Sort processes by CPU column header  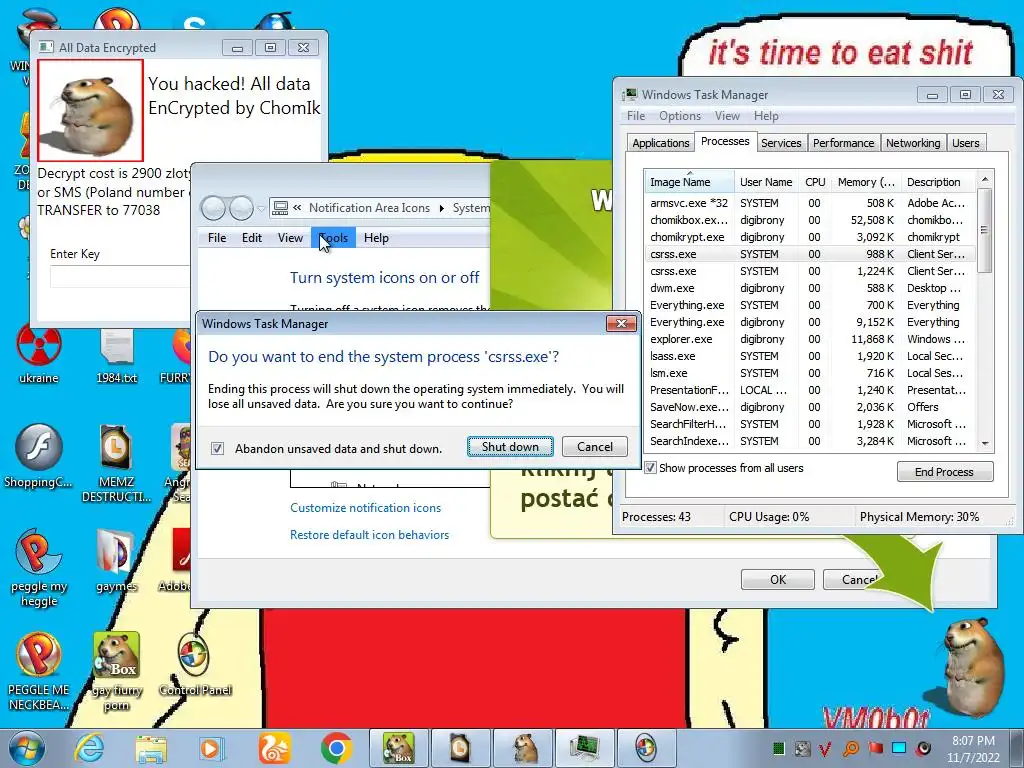click(x=815, y=182)
